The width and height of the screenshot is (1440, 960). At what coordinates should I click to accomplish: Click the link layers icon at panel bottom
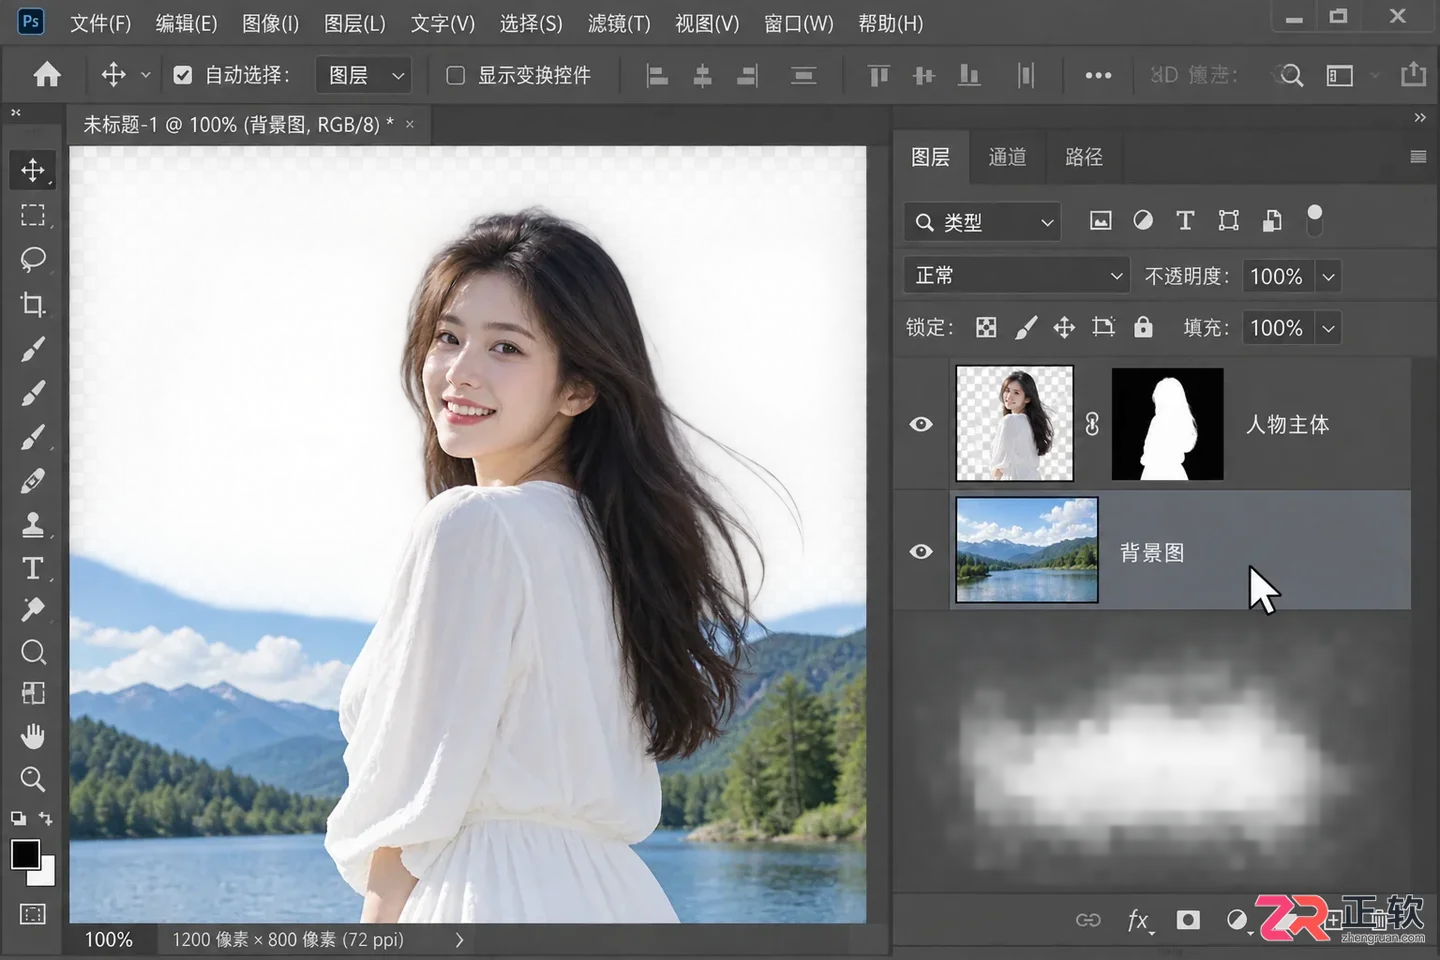[x=1088, y=920]
